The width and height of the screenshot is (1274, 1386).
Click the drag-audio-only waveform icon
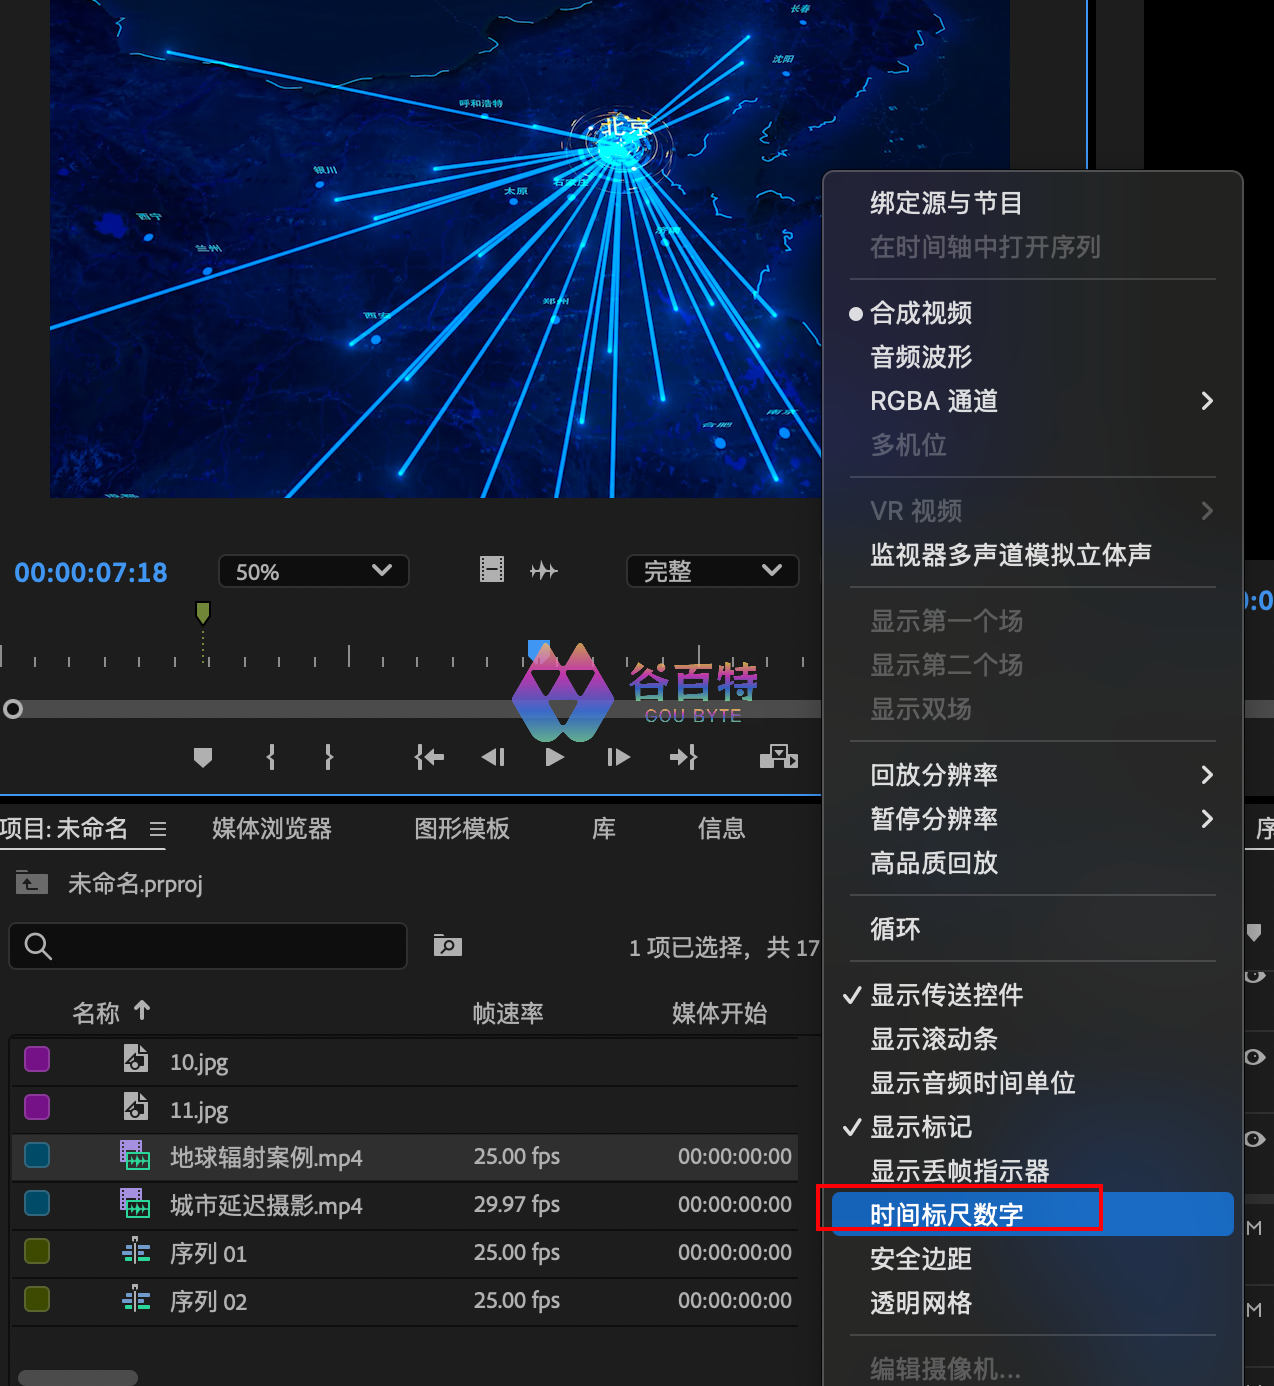[544, 571]
